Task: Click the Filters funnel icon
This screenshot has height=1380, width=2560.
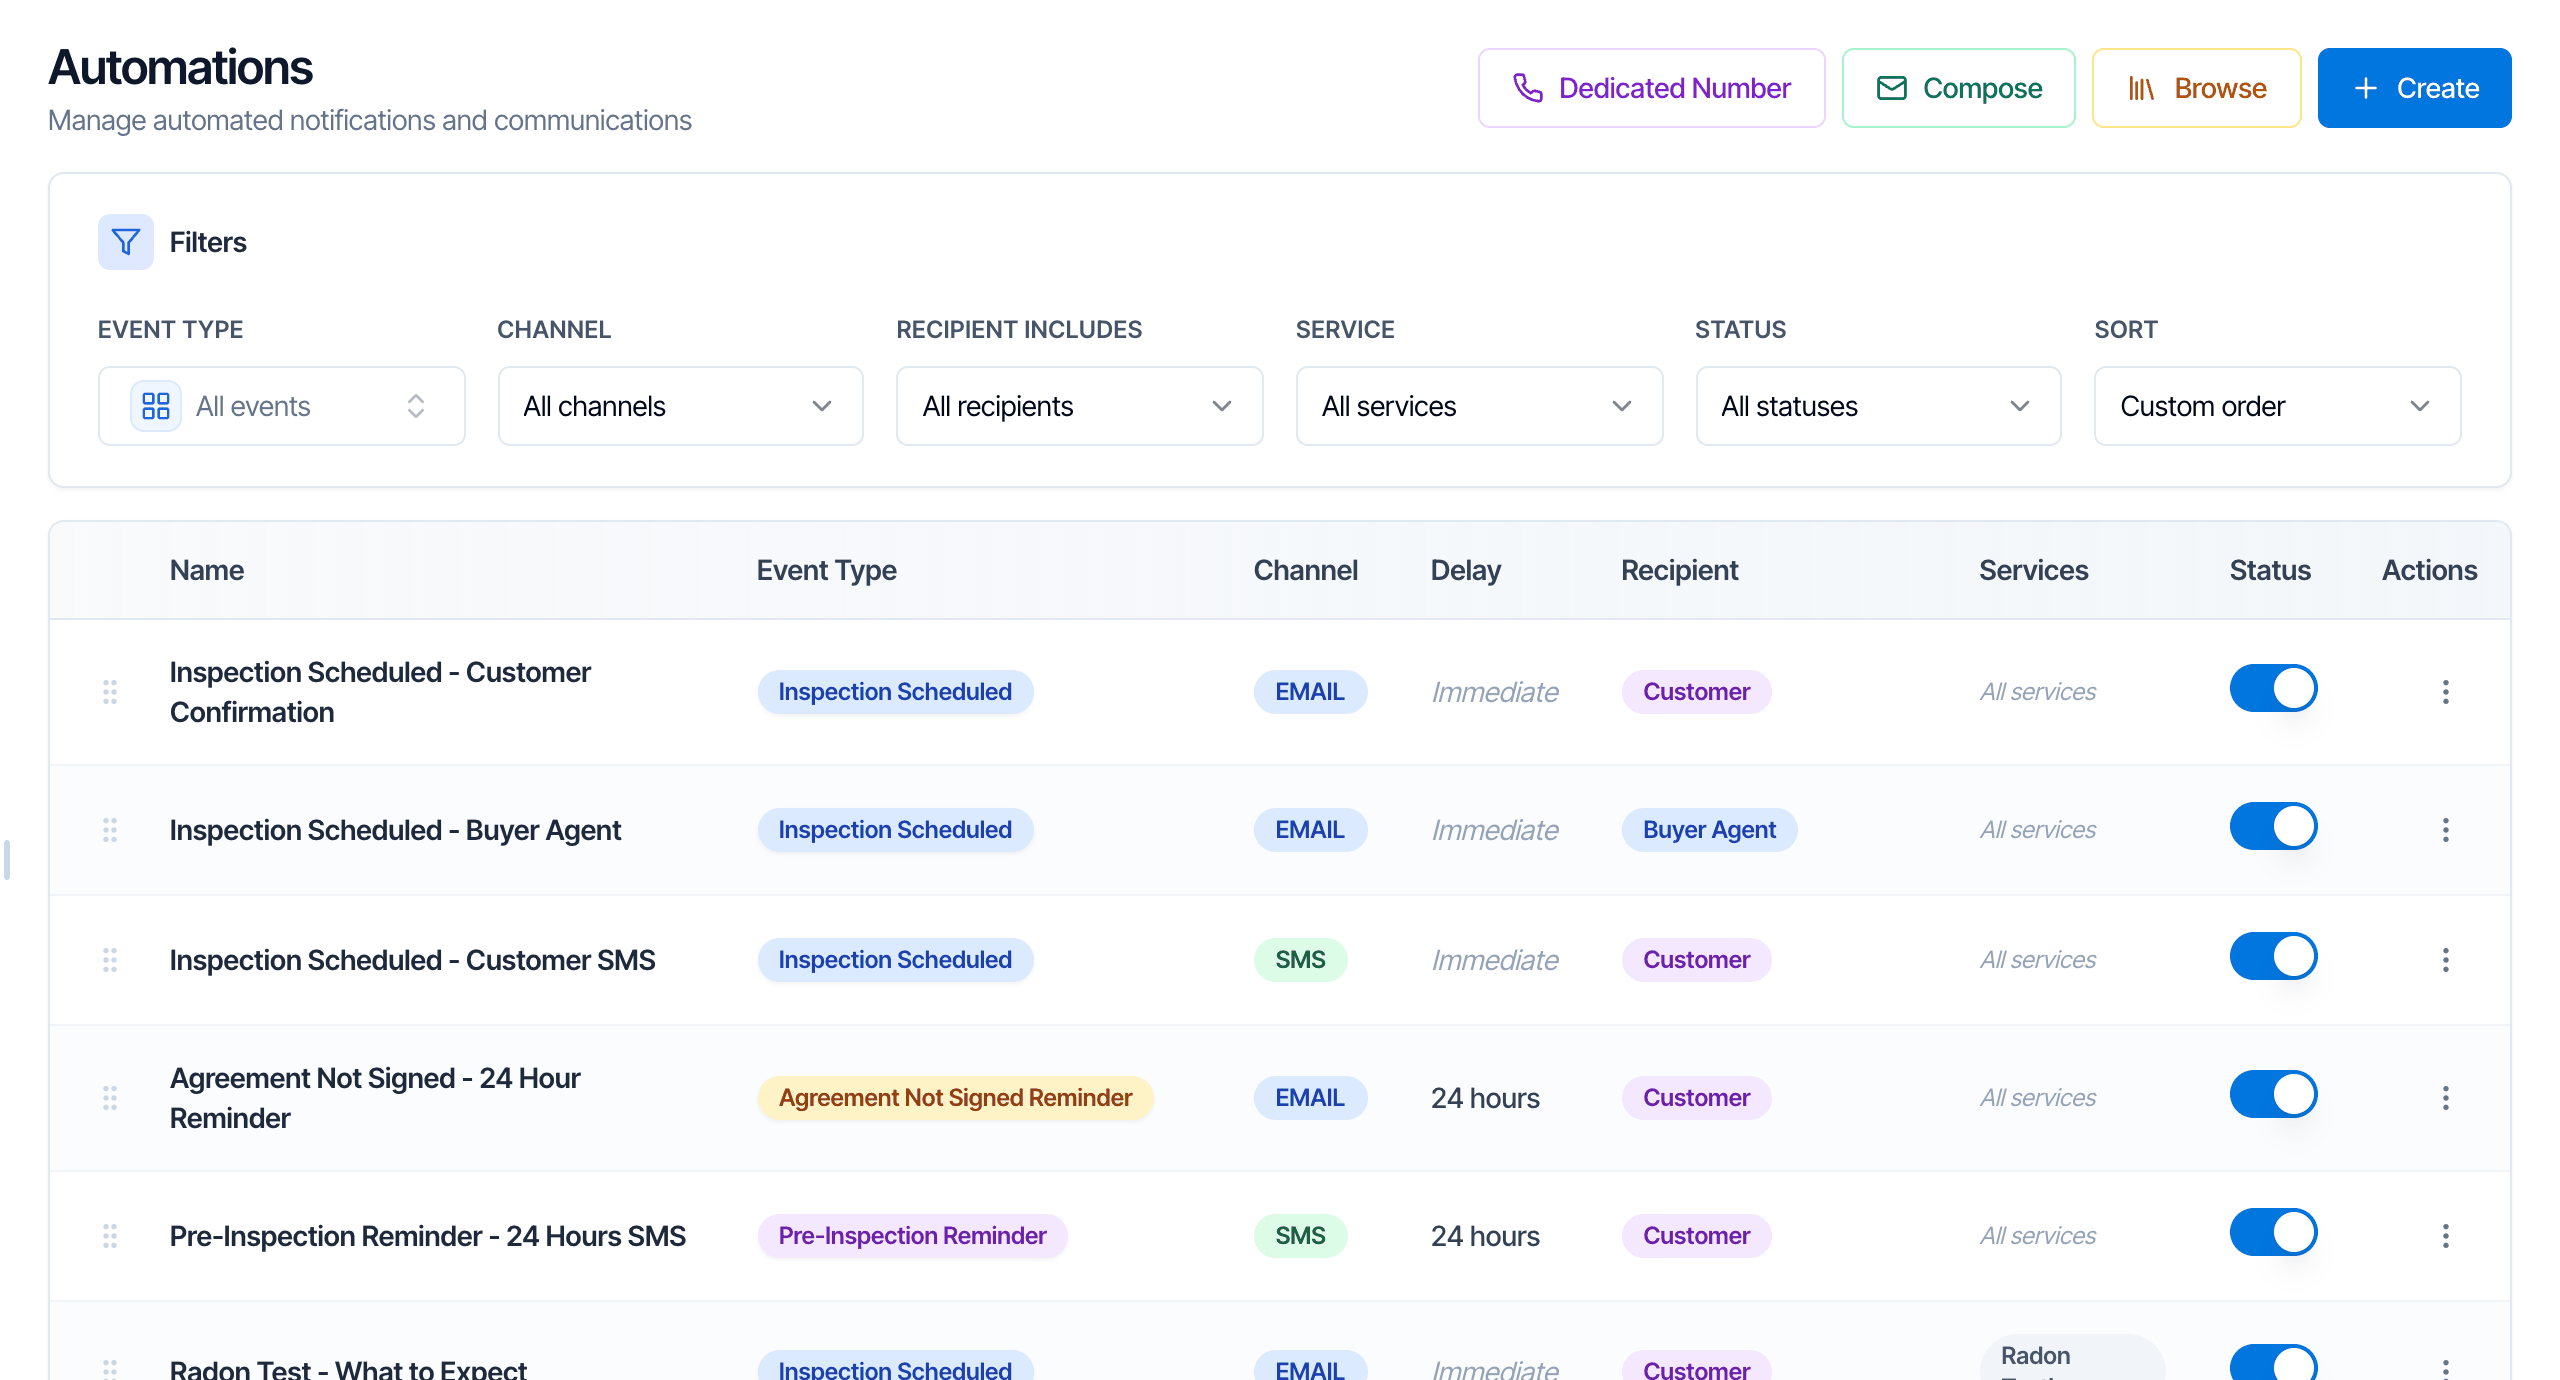Action: tap(126, 242)
